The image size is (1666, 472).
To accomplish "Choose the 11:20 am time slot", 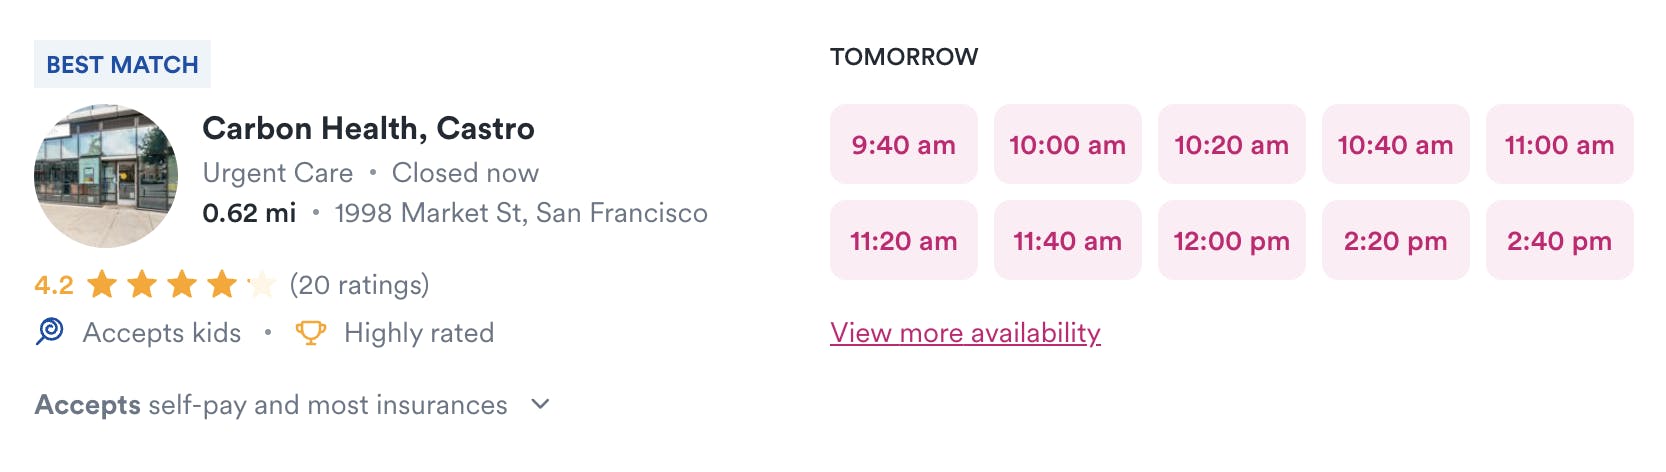I will click(903, 240).
